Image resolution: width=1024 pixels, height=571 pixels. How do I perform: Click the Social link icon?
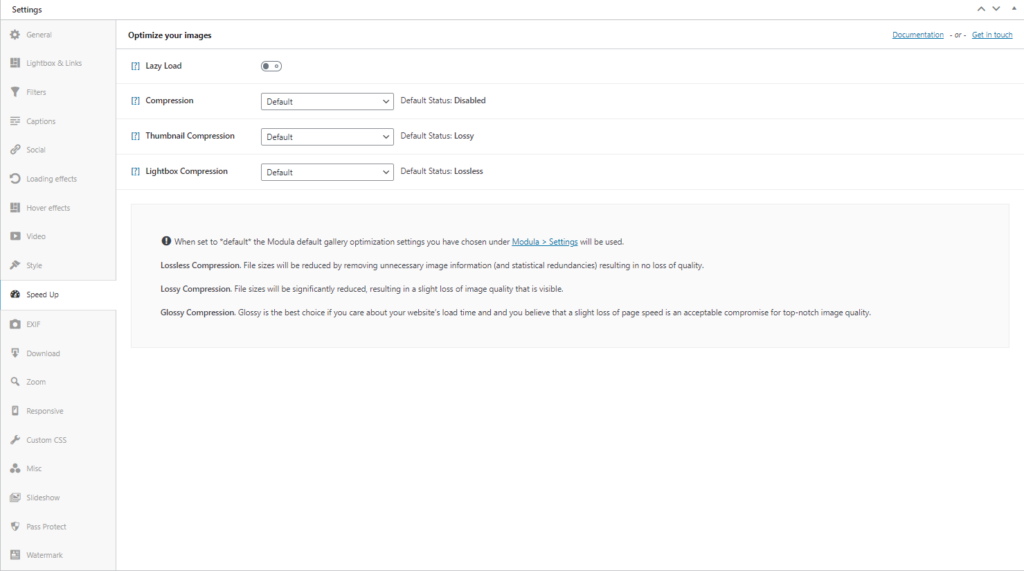click(15, 150)
